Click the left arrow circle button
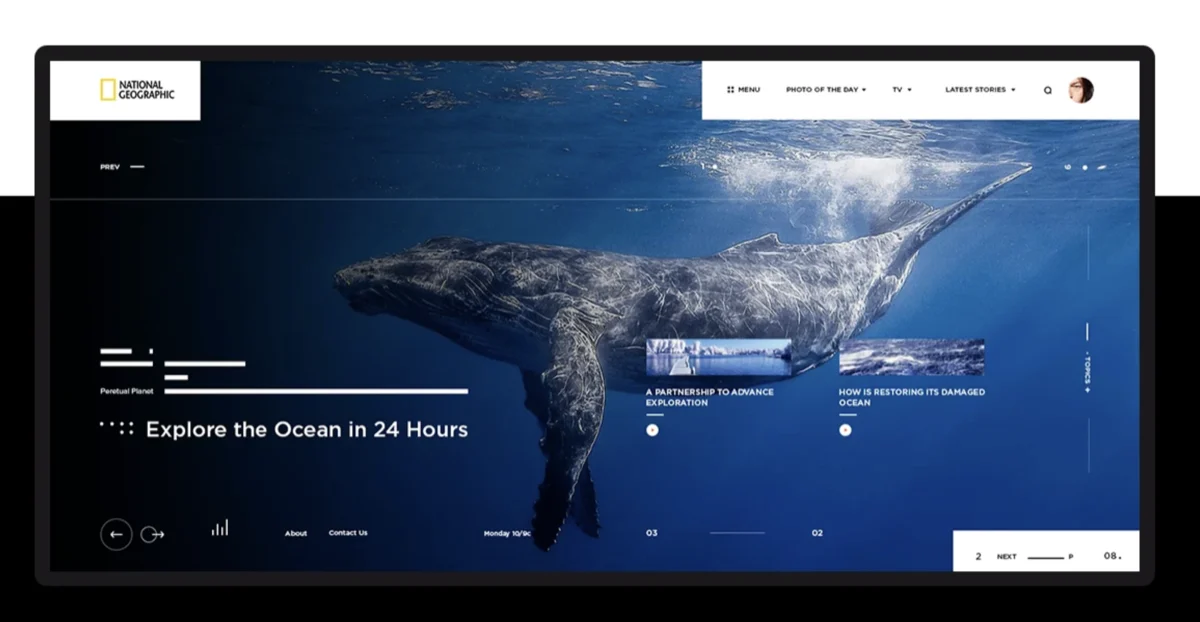The height and width of the screenshot is (622, 1200). click(x=116, y=534)
